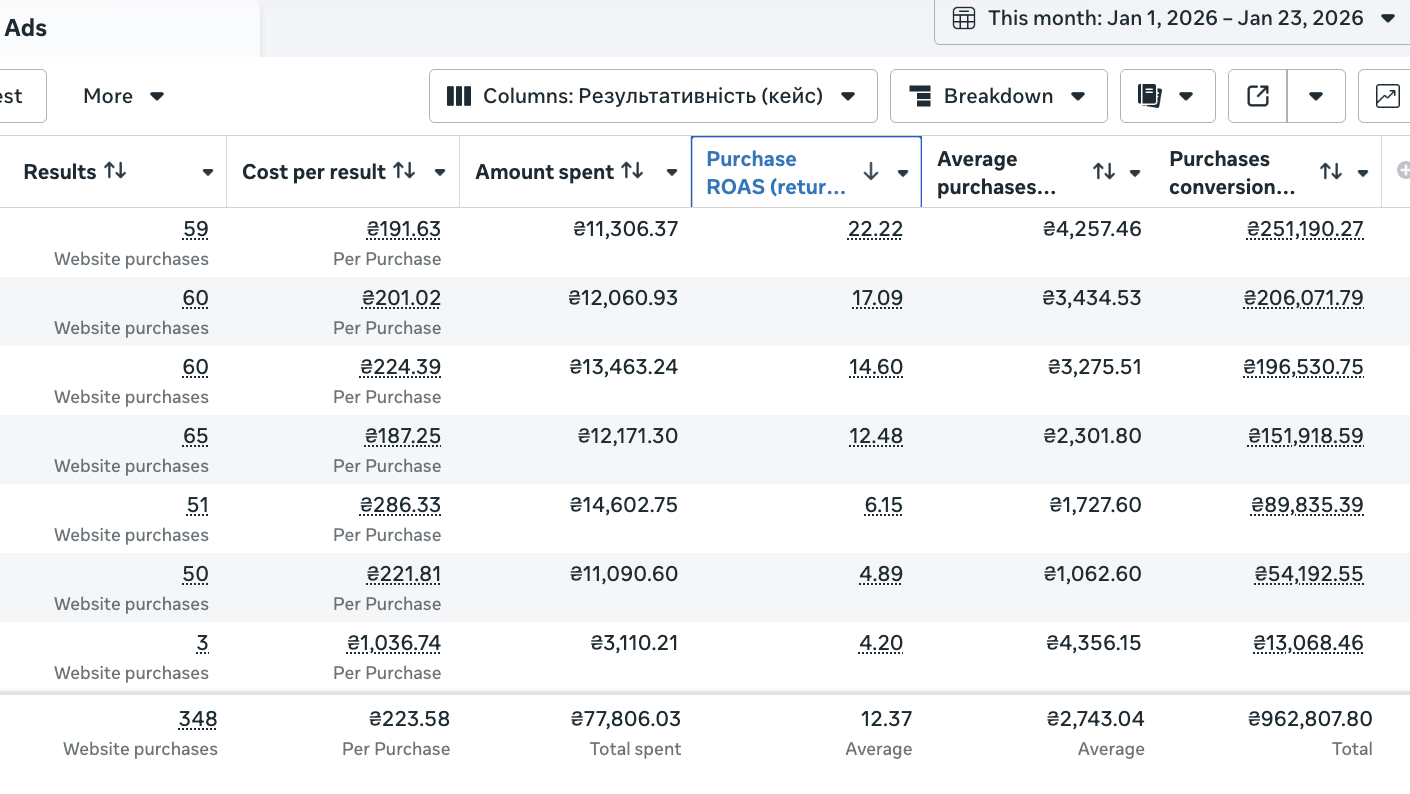The width and height of the screenshot is (1410, 794).
Task: Click the 65 results value
Action: click(x=196, y=436)
